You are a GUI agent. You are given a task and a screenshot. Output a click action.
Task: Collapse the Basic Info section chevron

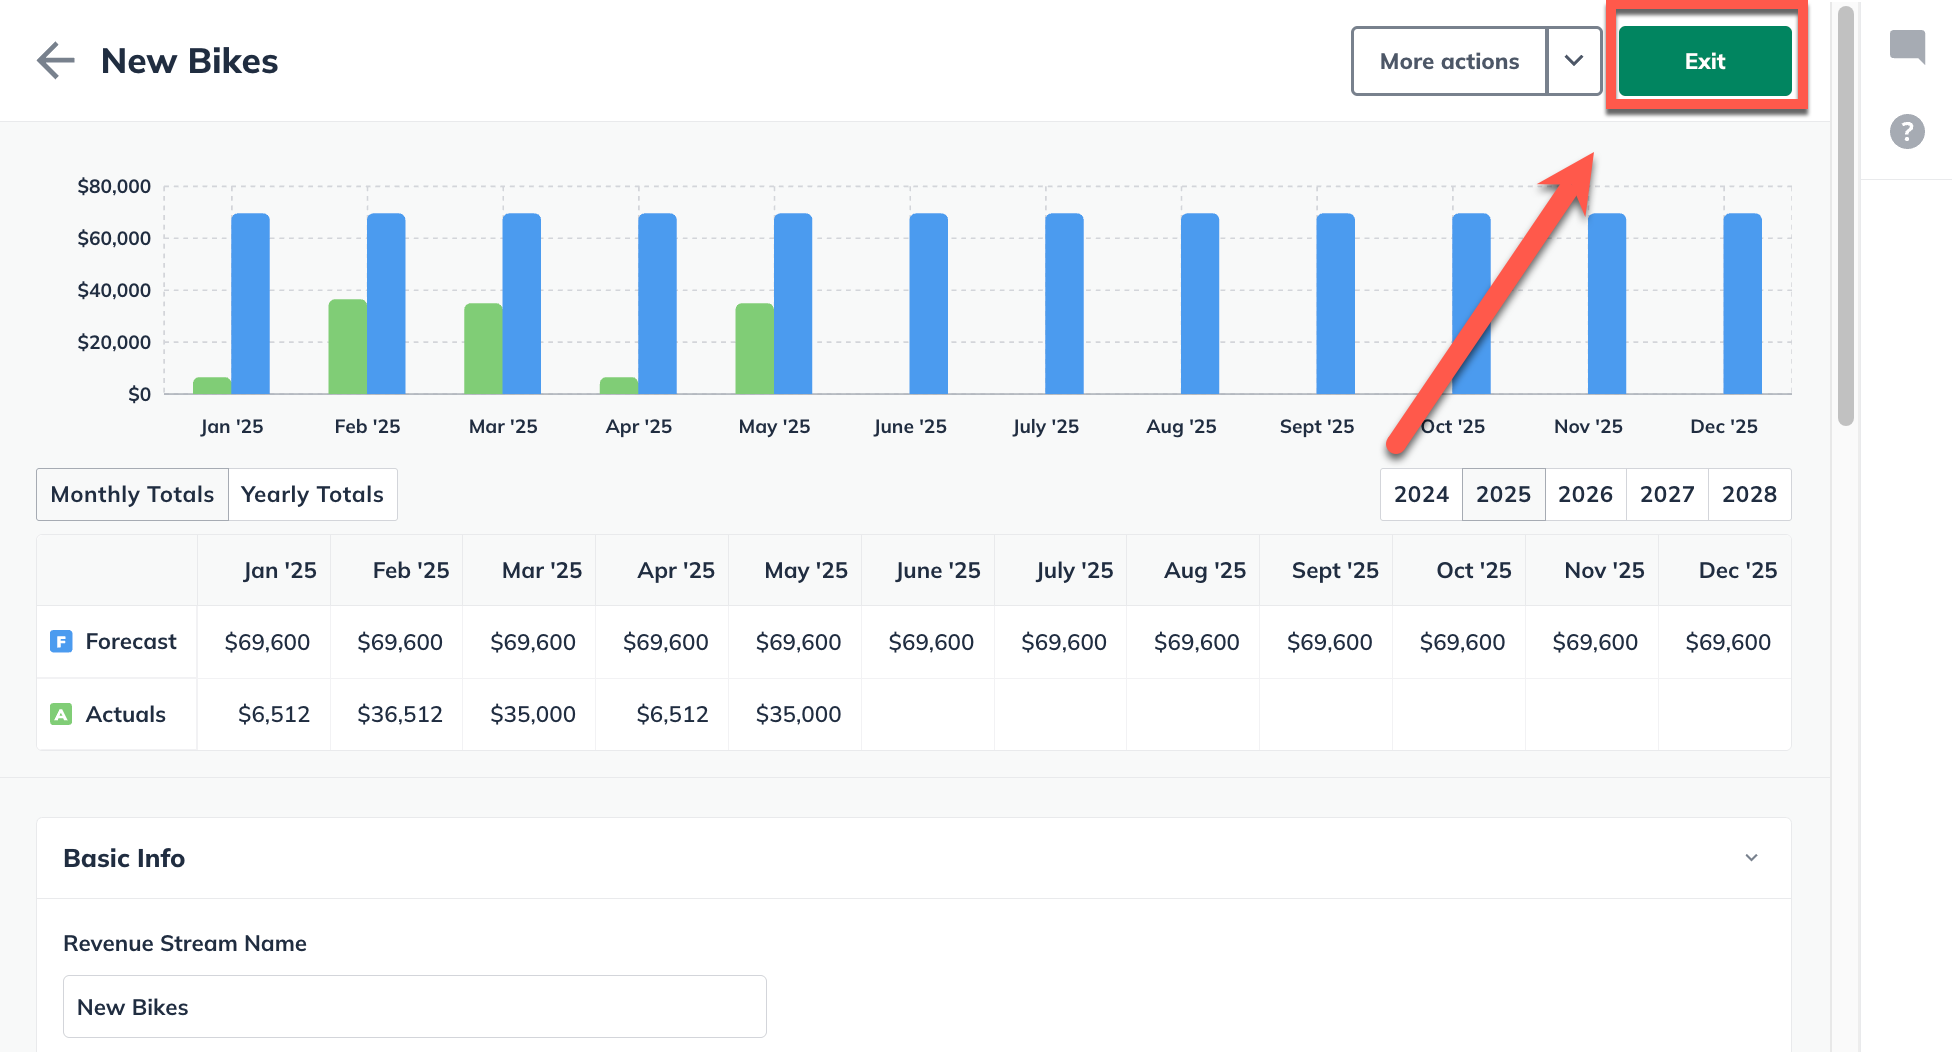(1751, 858)
